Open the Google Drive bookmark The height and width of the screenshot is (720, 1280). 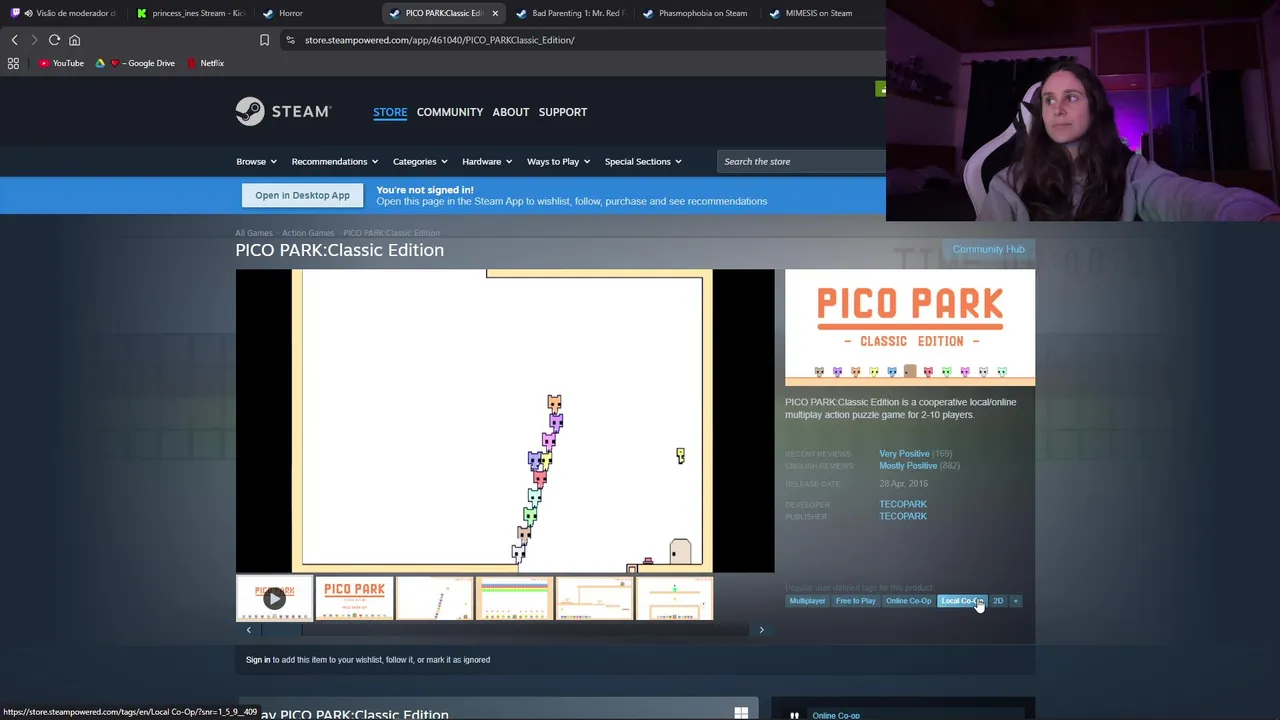pos(135,63)
